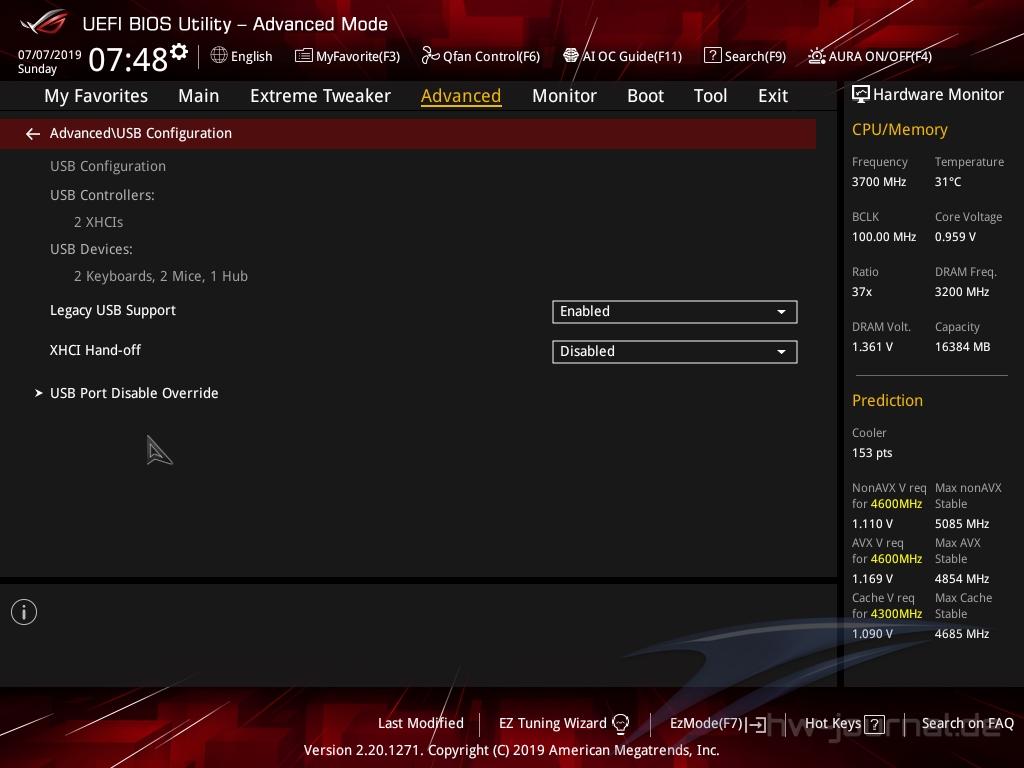The height and width of the screenshot is (768, 1024).
Task: Click the back arrow beside Advanced\USB Configuration
Action: (x=33, y=134)
